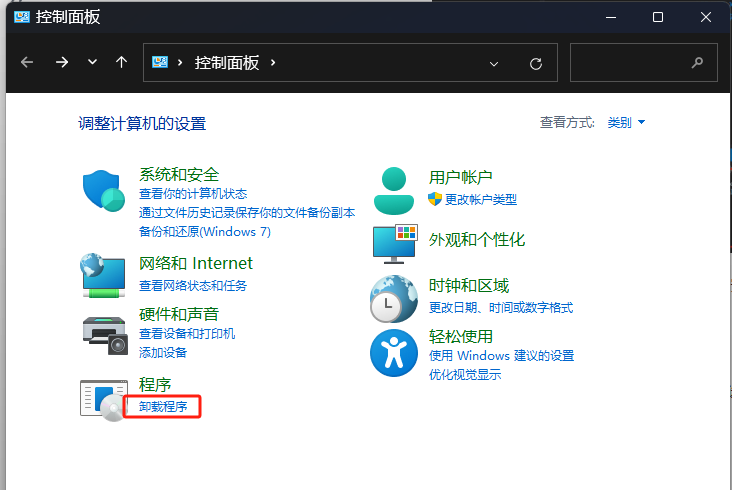Close the Control Panel window
This screenshot has width=732, height=490.
click(x=706, y=17)
